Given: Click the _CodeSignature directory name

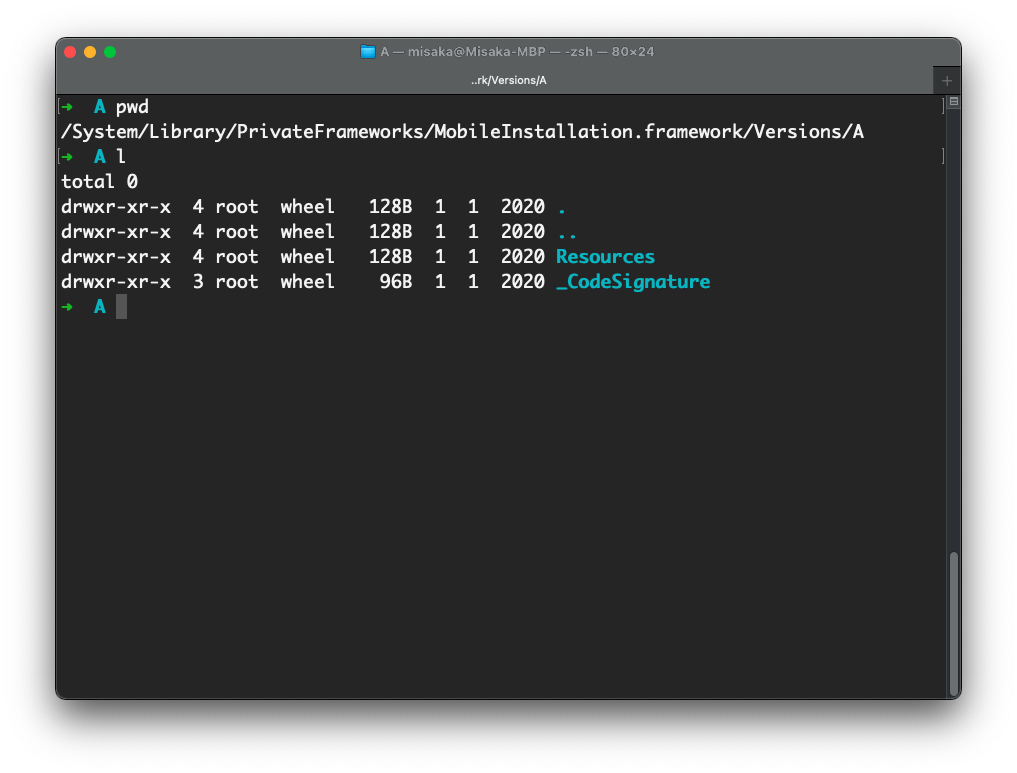Looking at the screenshot, I should 633,281.
